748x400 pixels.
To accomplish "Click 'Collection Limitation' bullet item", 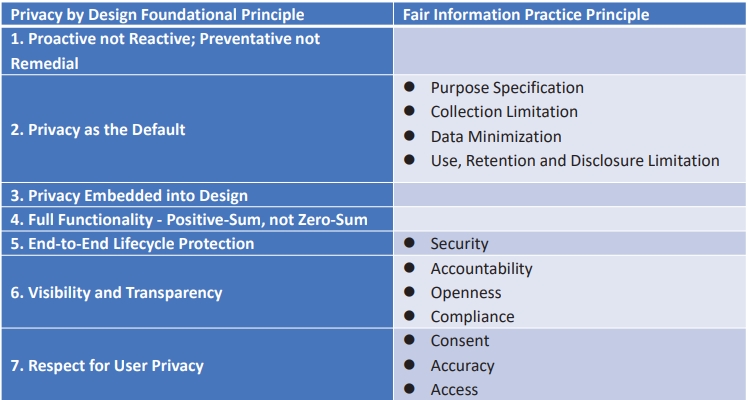I will click(504, 112).
